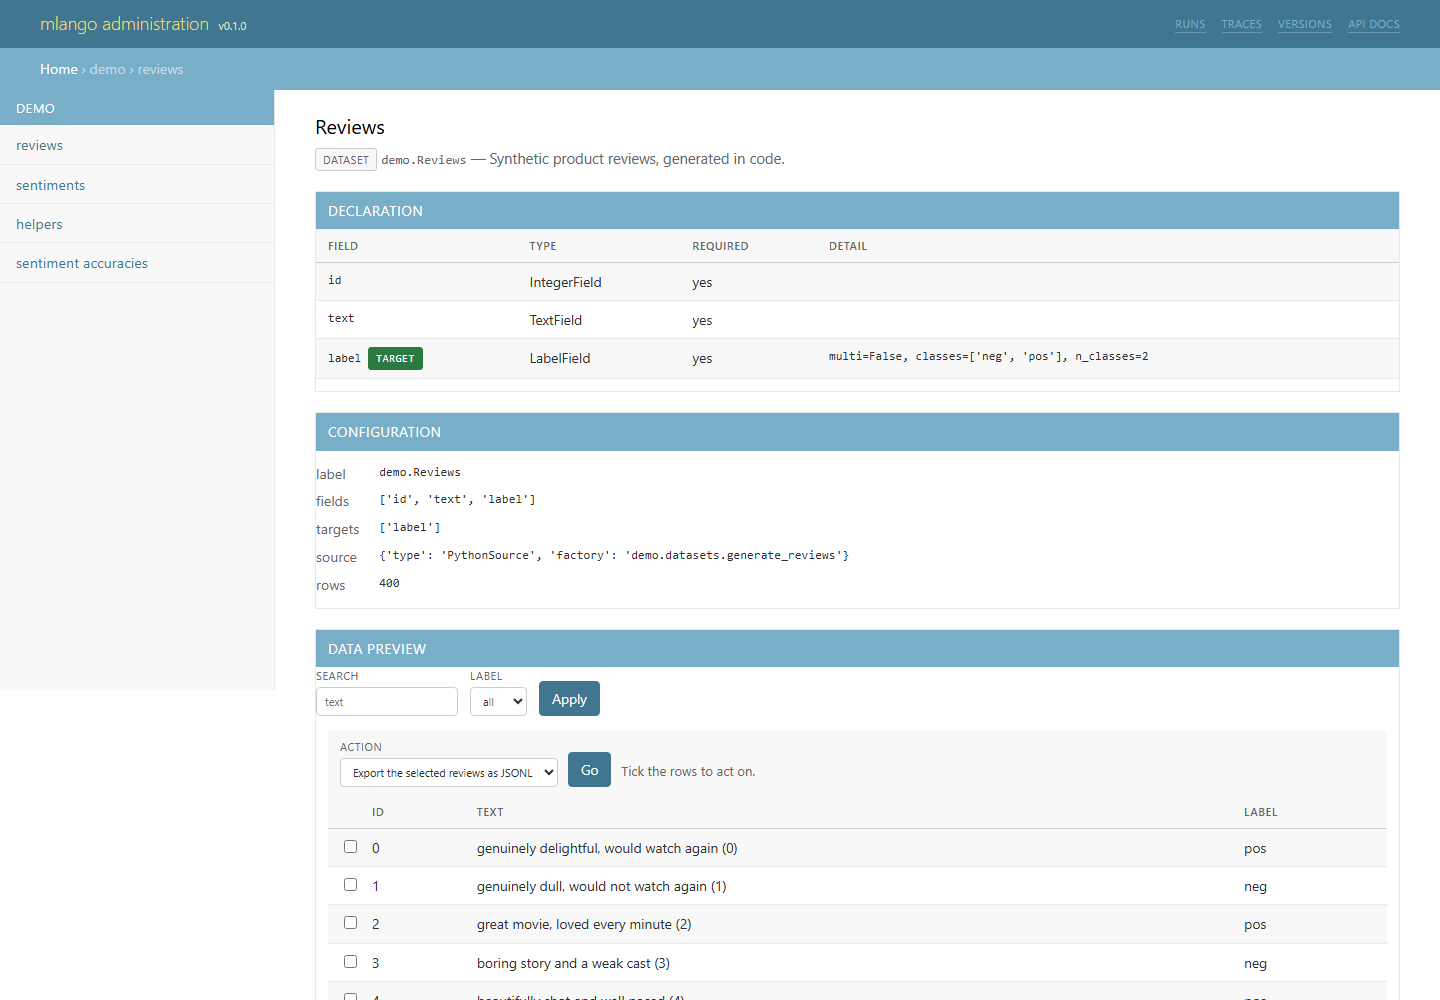Tick the checkbox for row ID 3
The image size is (1440, 1000).
point(350,961)
